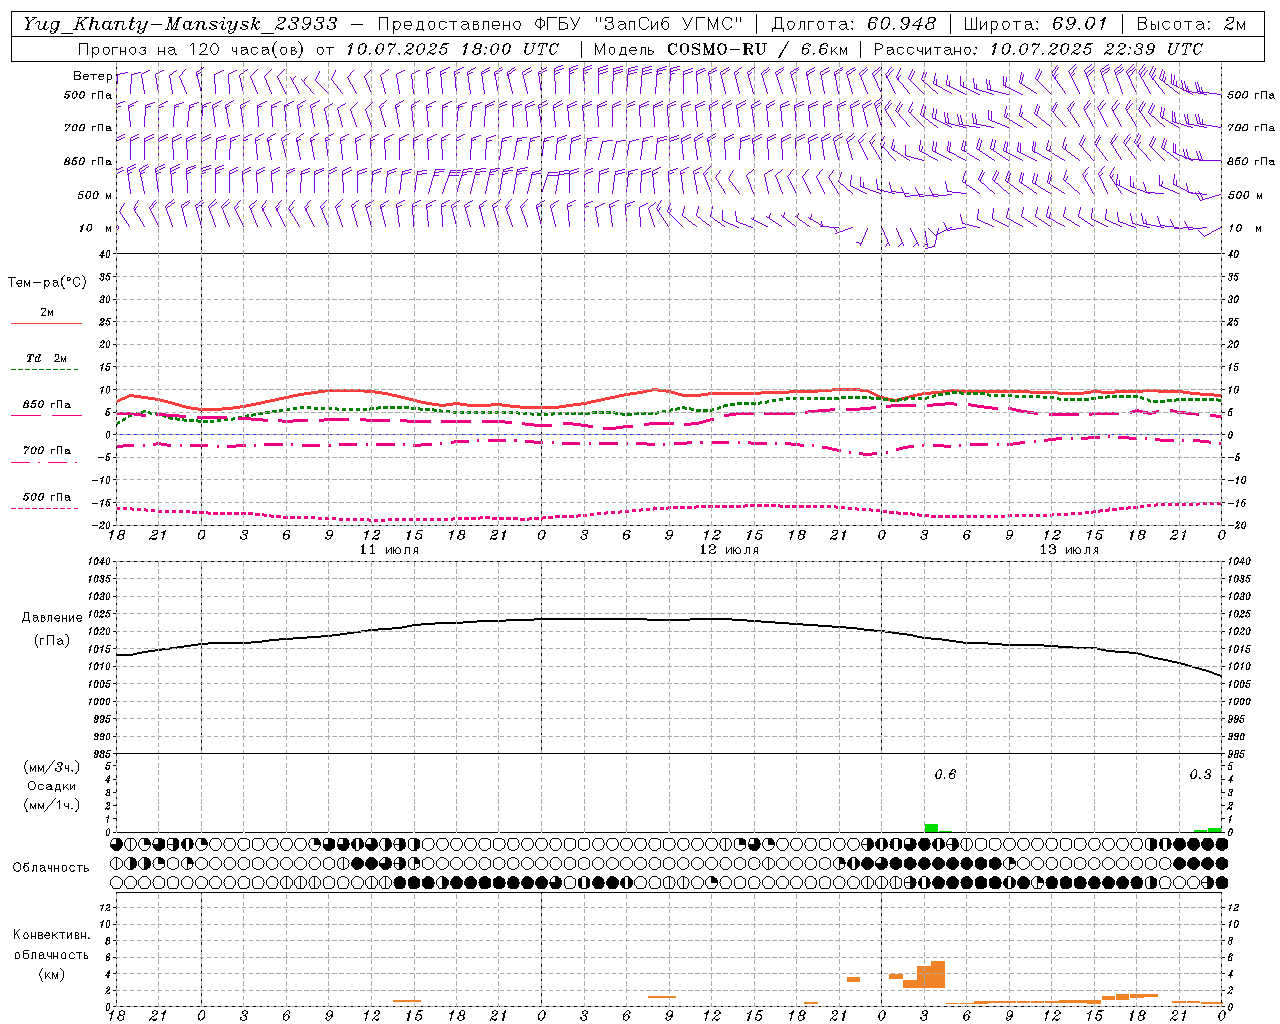This screenshot has height=1024, width=1280.
Task: Click the green precipitation bar below 0.6
Action: coord(931,827)
